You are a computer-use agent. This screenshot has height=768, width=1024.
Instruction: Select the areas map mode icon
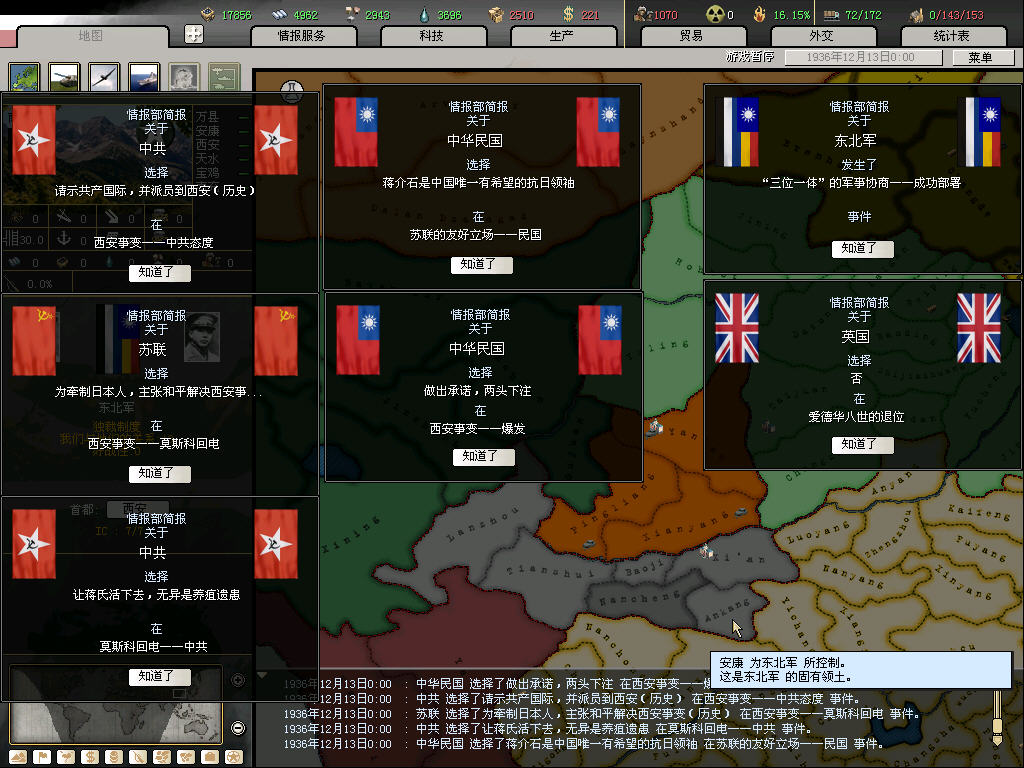tap(186, 757)
